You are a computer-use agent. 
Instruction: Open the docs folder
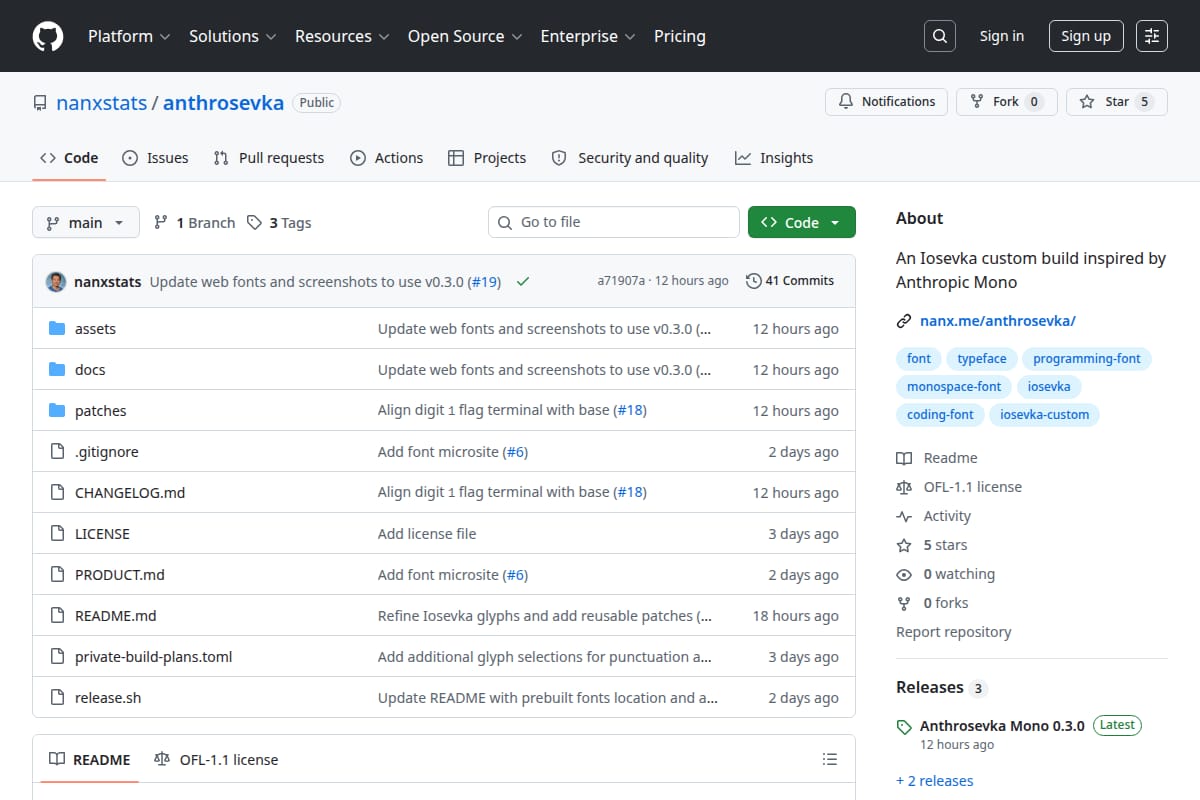[x=90, y=370]
